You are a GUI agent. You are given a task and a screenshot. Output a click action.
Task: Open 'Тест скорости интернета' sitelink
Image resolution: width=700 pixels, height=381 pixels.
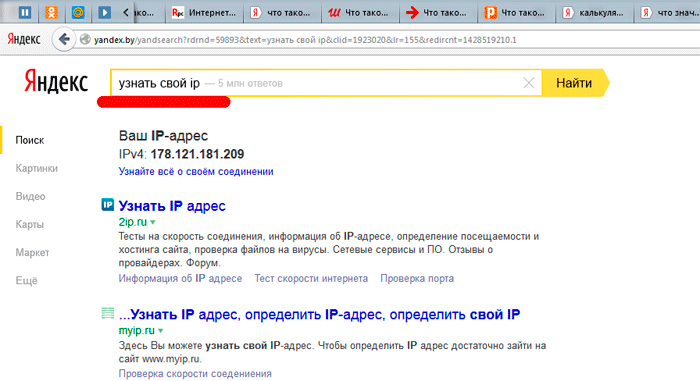click(x=311, y=279)
